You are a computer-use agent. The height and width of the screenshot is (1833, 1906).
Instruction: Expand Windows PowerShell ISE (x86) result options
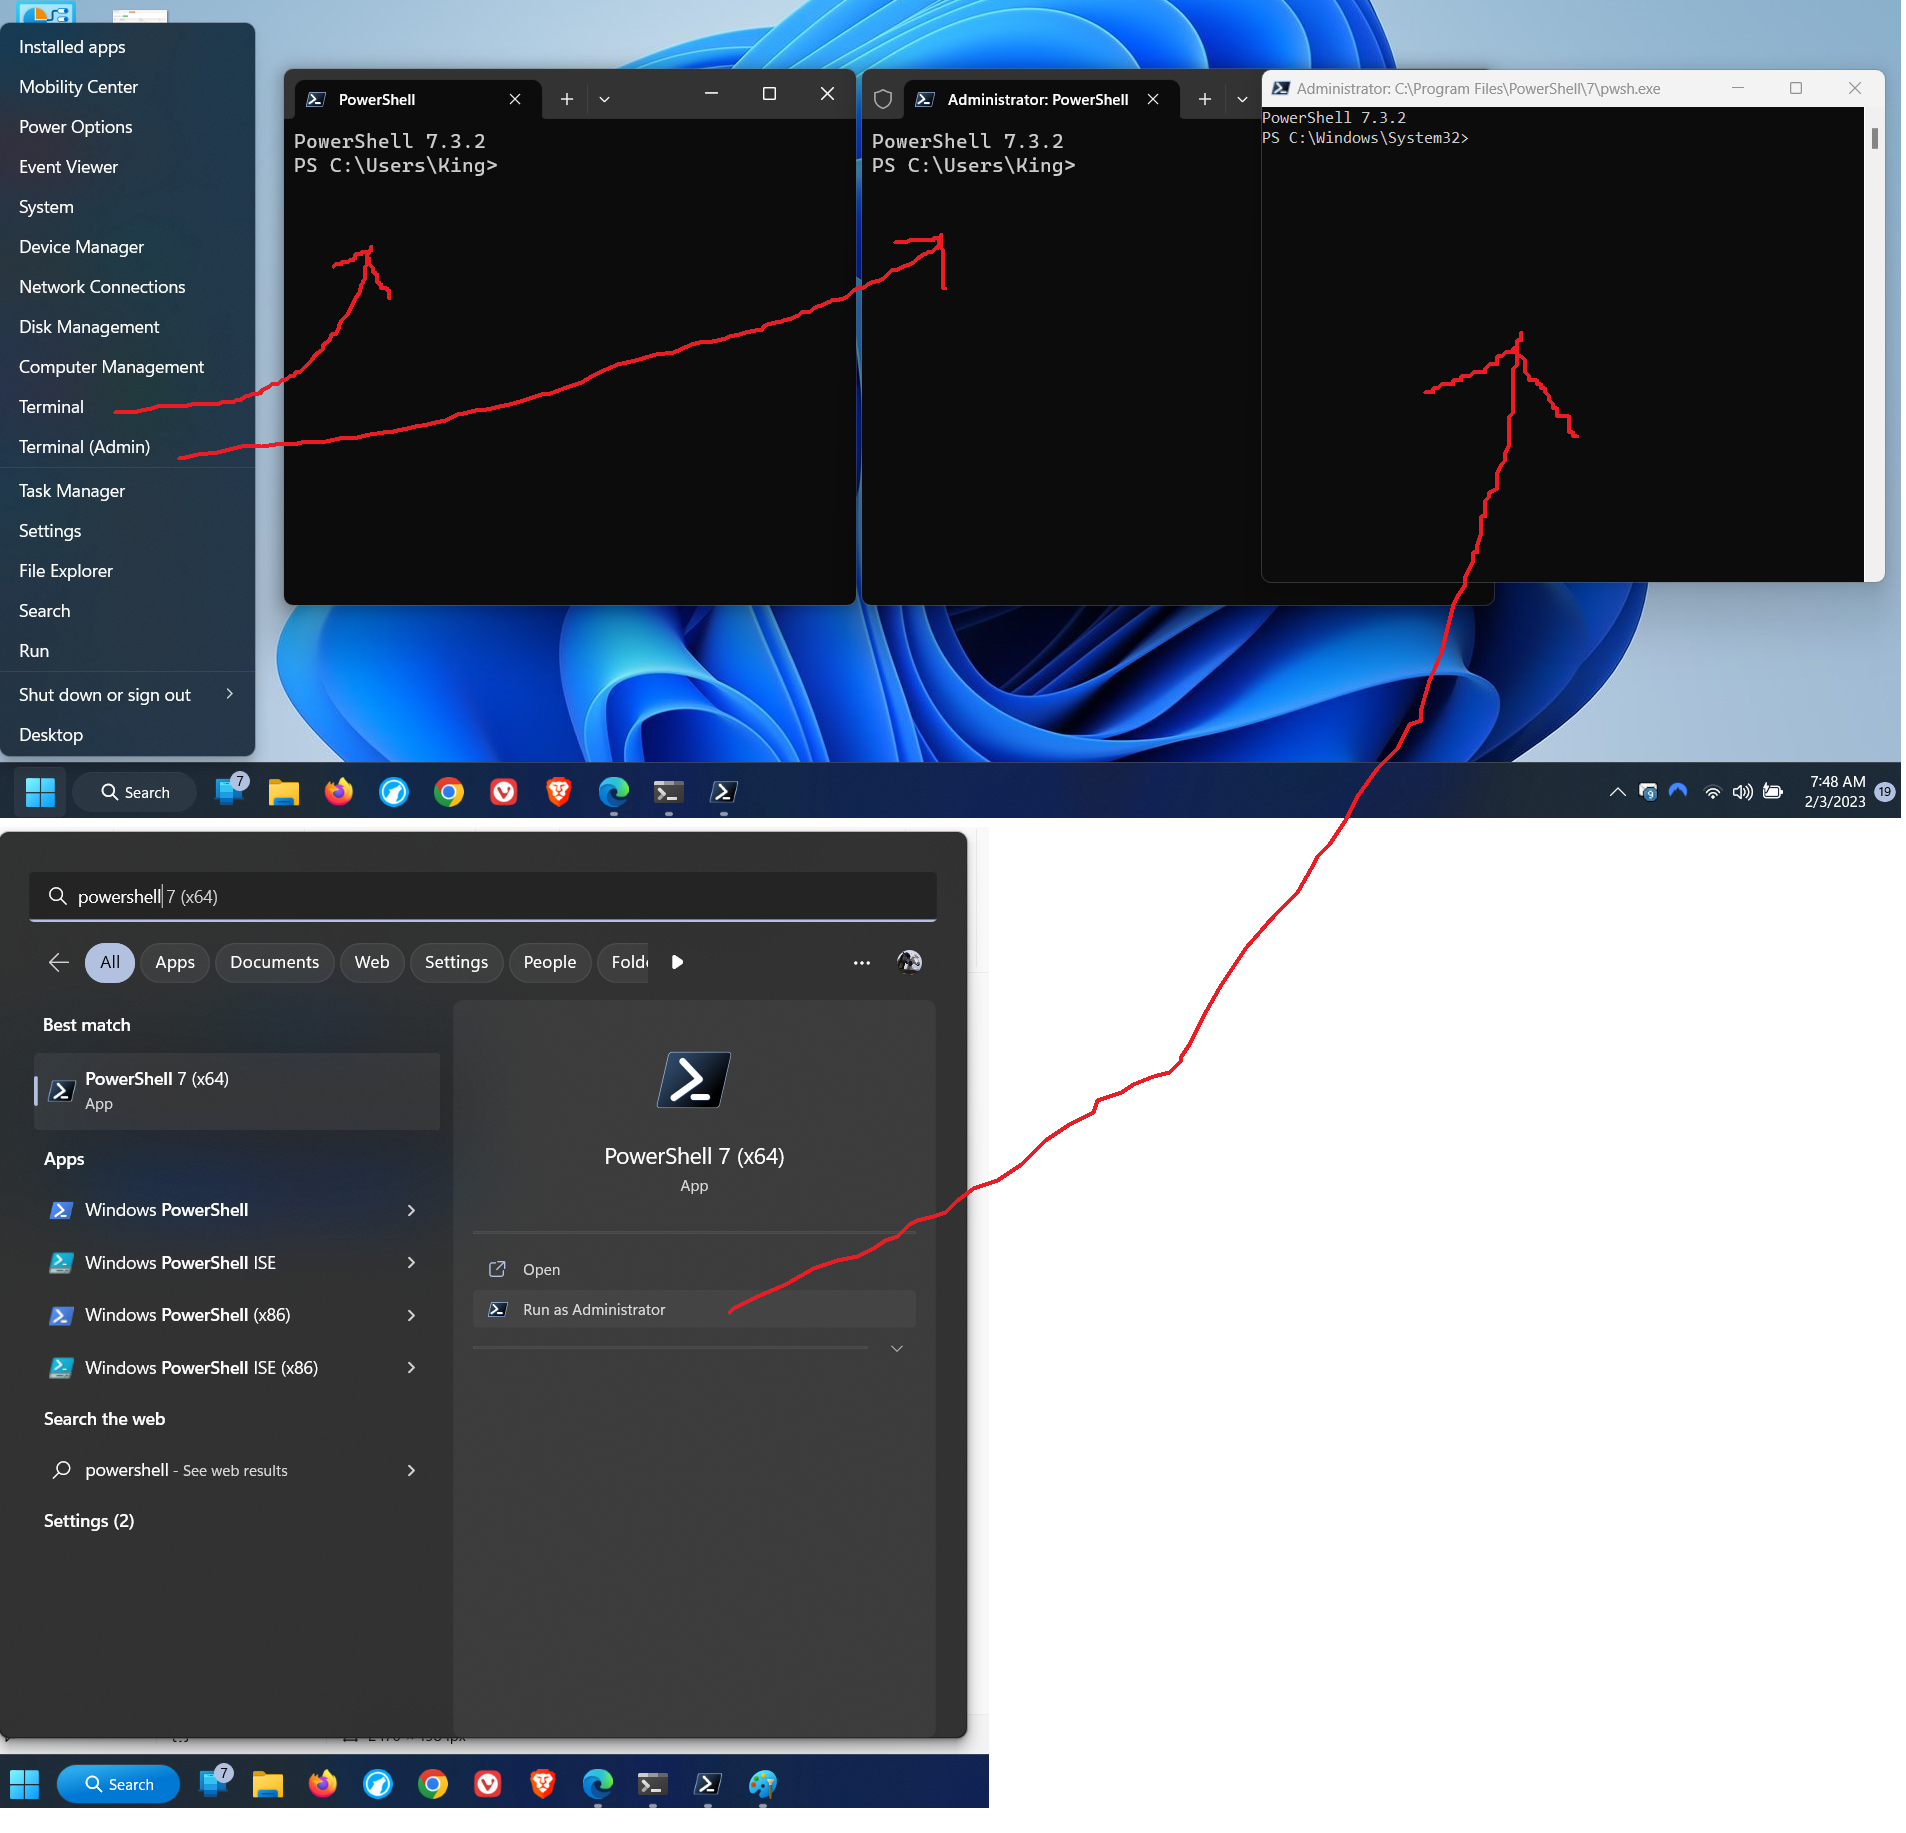coord(411,1368)
